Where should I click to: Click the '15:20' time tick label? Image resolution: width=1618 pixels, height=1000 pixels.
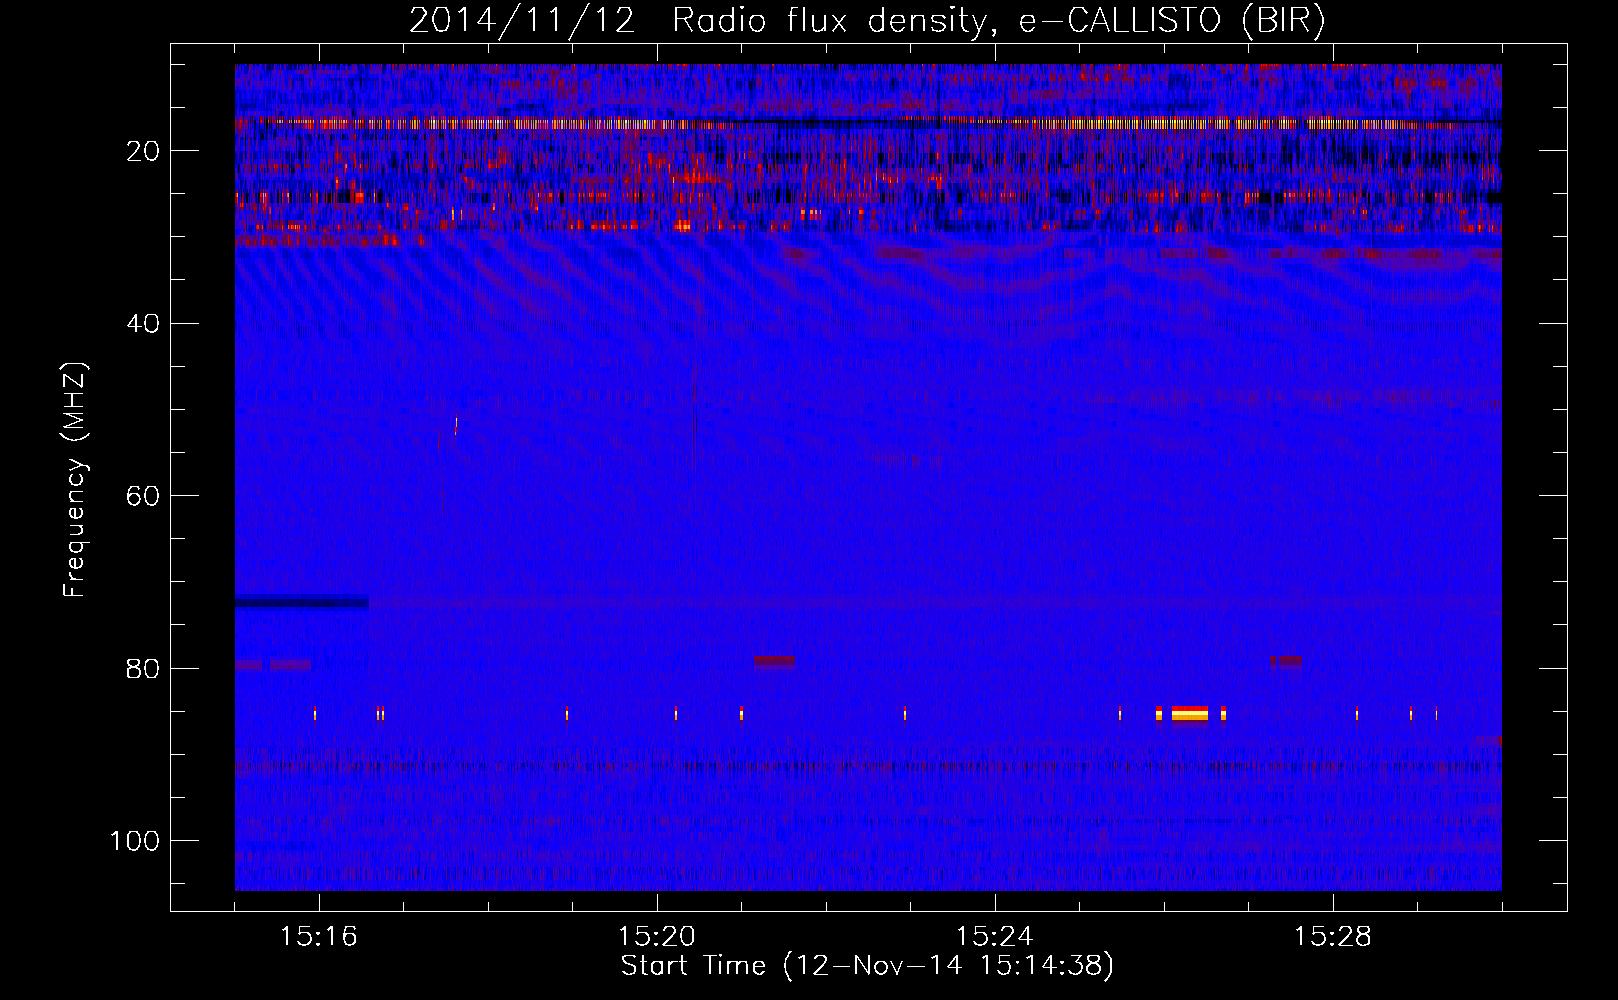[x=657, y=937]
